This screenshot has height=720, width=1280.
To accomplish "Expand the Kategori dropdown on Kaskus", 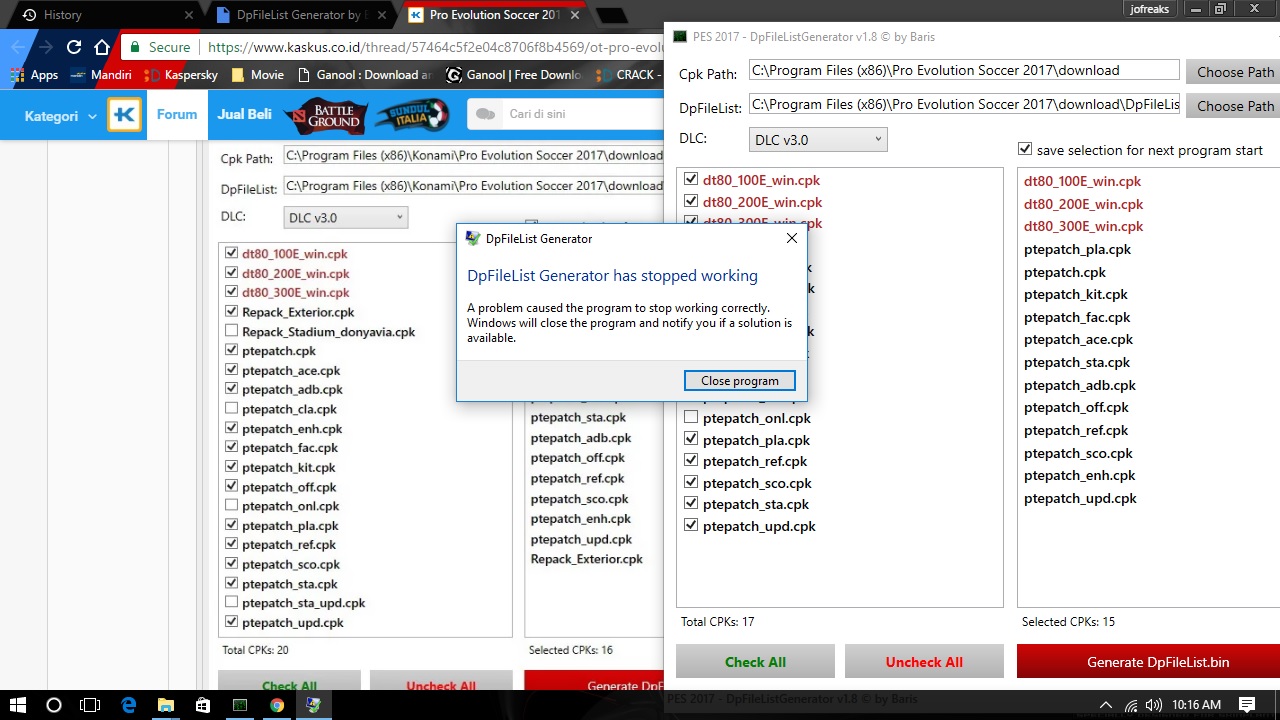I will click(x=60, y=116).
